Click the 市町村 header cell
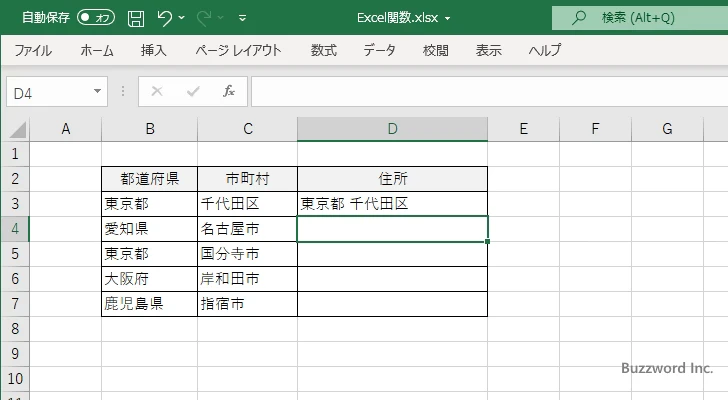The height and width of the screenshot is (400, 728). coord(247,179)
